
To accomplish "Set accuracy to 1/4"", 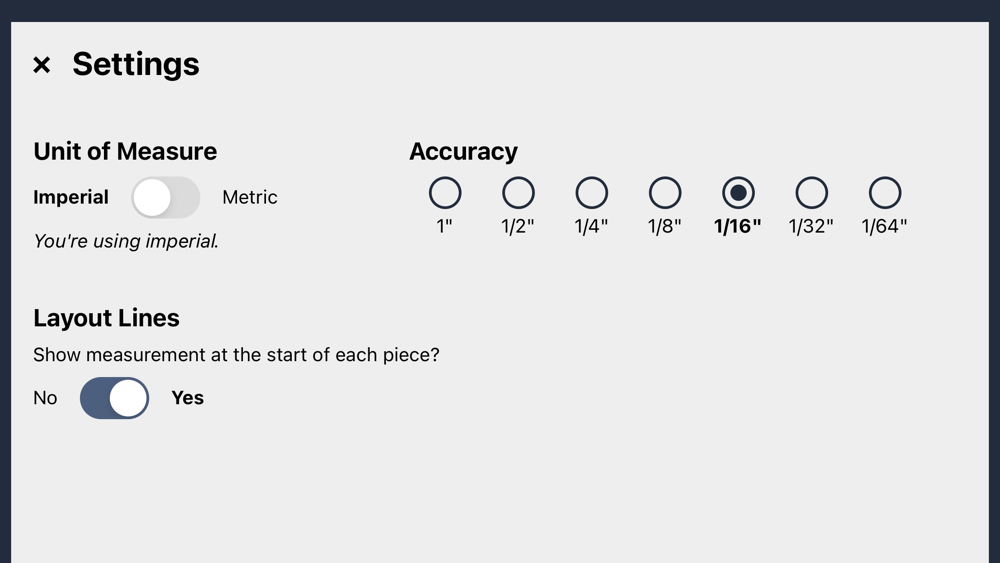I will (x=591, y=192).
